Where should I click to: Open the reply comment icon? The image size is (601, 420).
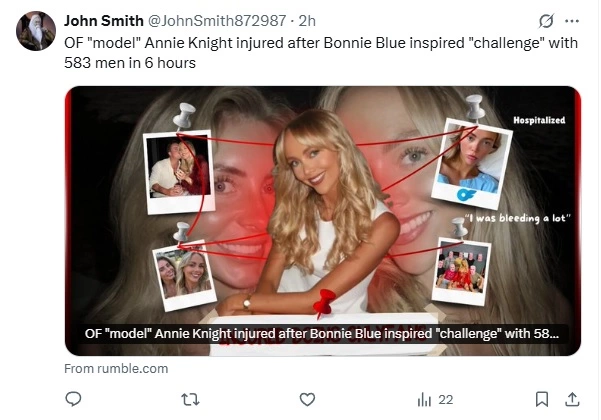[73, 399]
